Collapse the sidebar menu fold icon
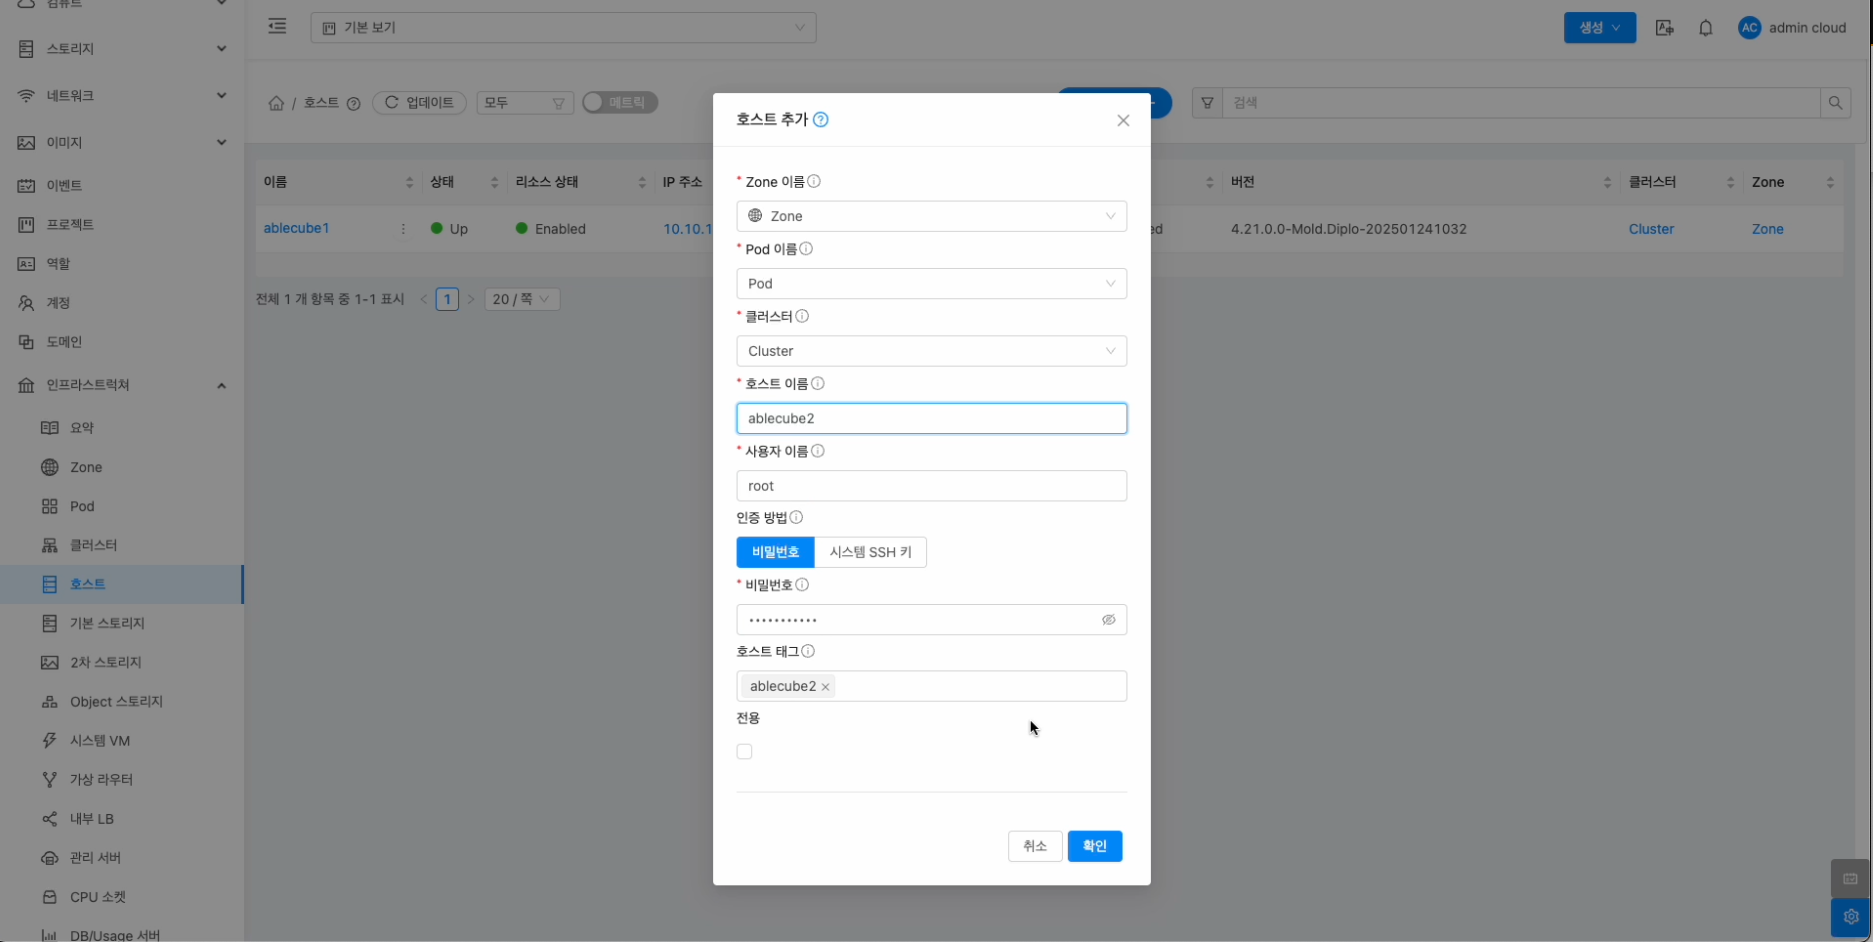This screenshot has width=1873, height=942. [277, 27]
